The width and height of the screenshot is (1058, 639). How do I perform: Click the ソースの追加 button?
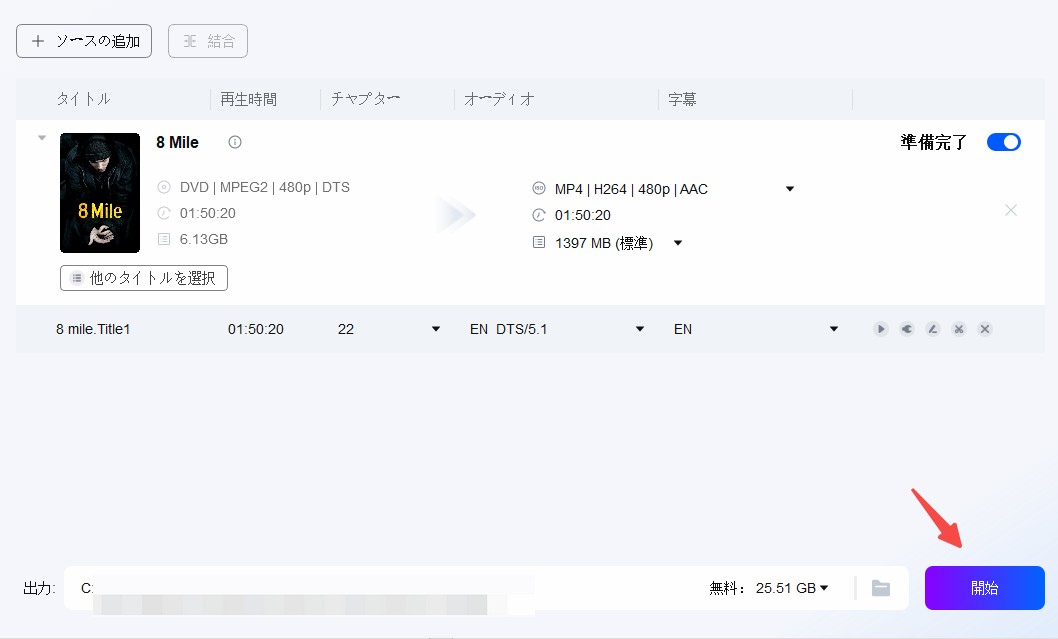tap(84, 41)
